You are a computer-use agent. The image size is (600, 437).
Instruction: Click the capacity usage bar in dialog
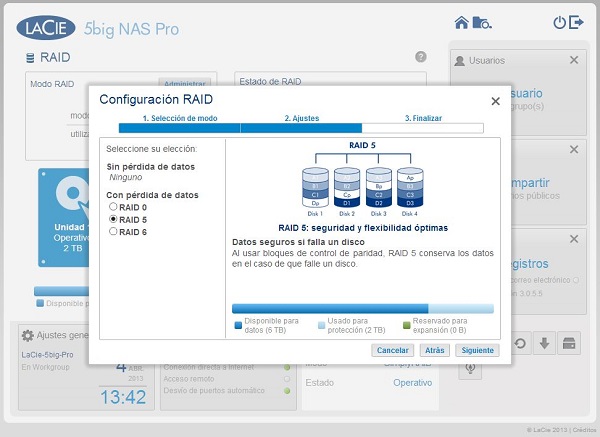point(363,308)
